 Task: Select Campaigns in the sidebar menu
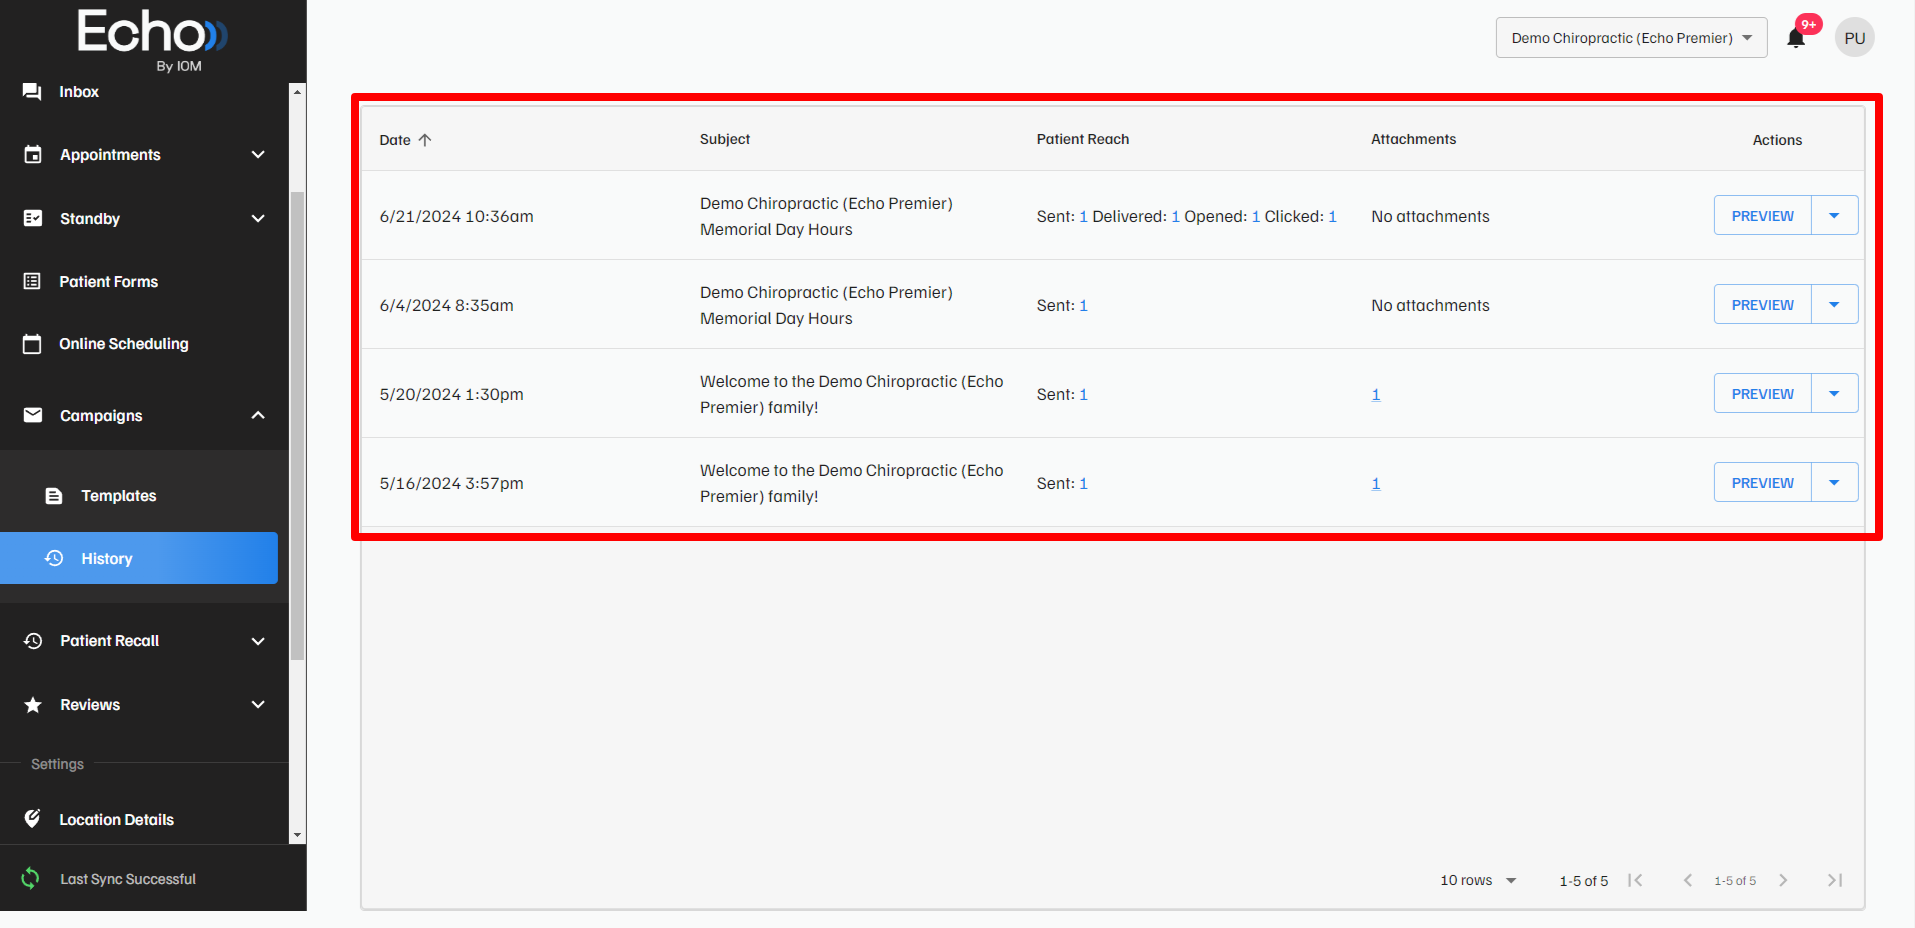100,415
